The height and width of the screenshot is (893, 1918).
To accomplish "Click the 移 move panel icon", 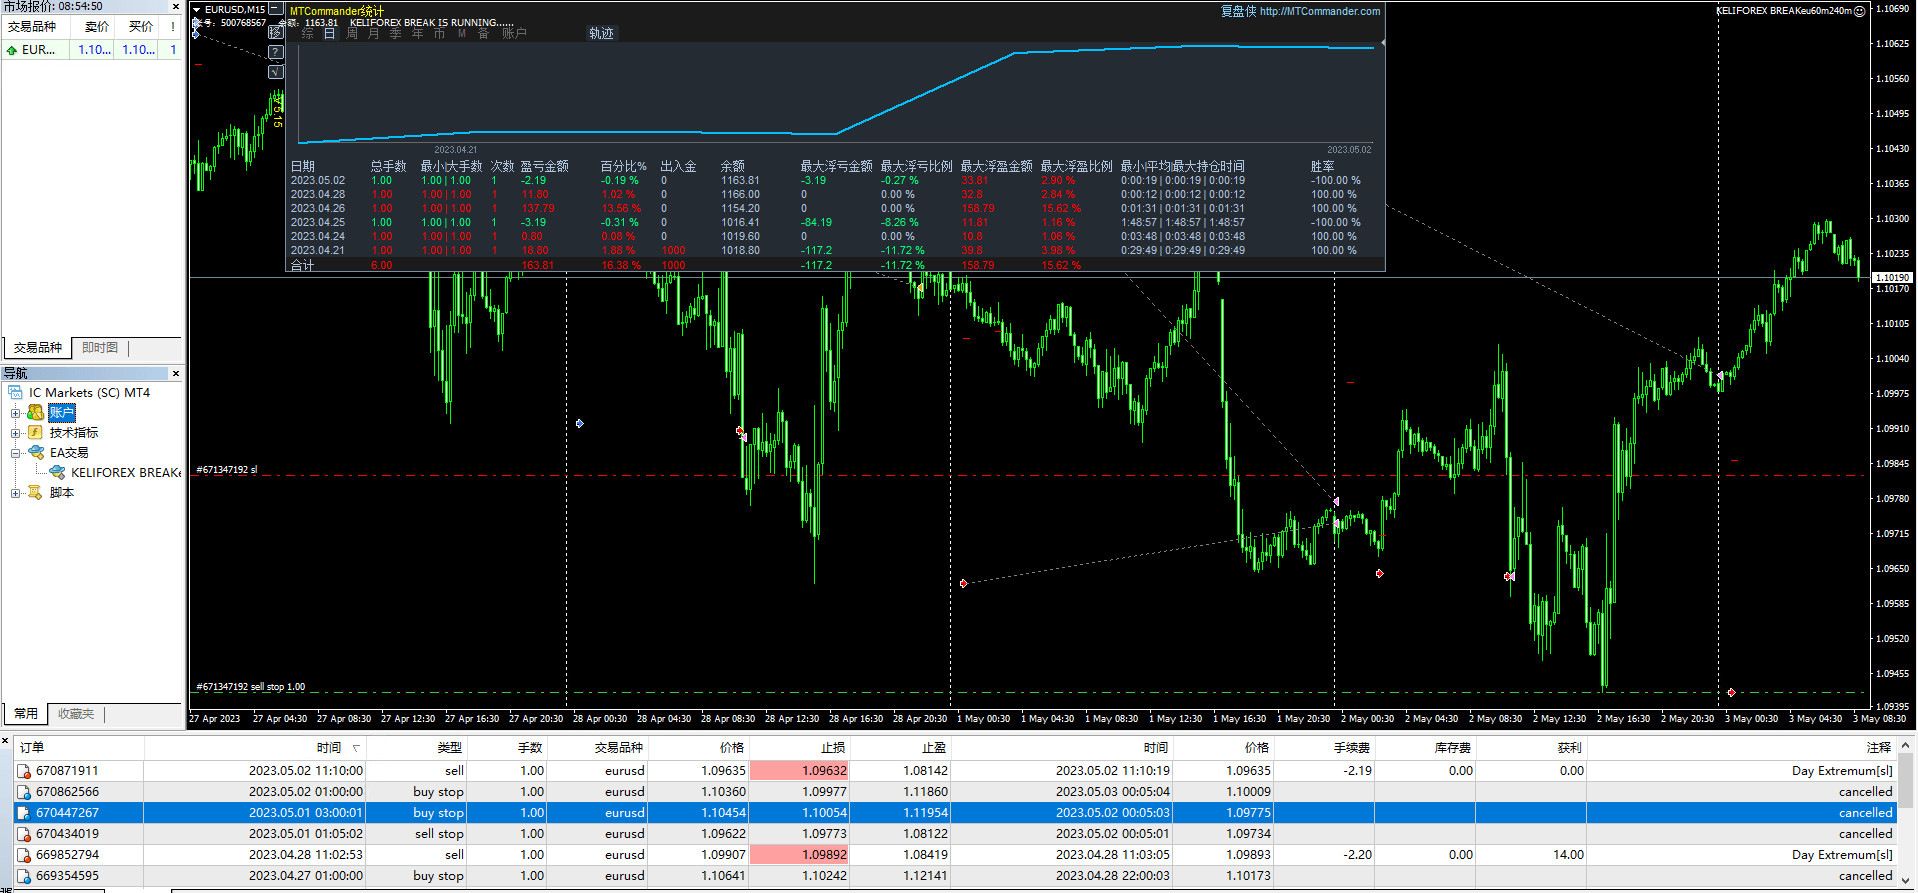I will (277, 32).
